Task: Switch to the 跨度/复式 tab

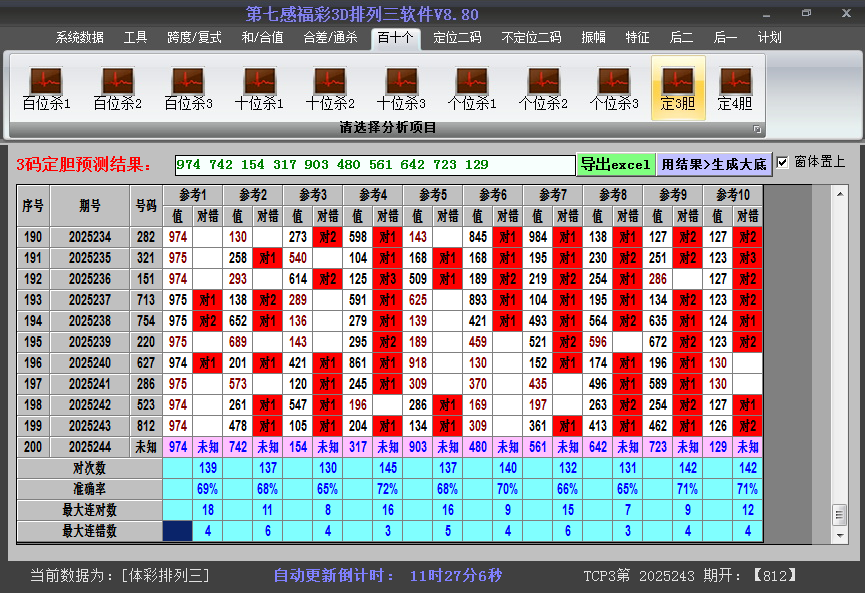Action: tap(194, 37)
